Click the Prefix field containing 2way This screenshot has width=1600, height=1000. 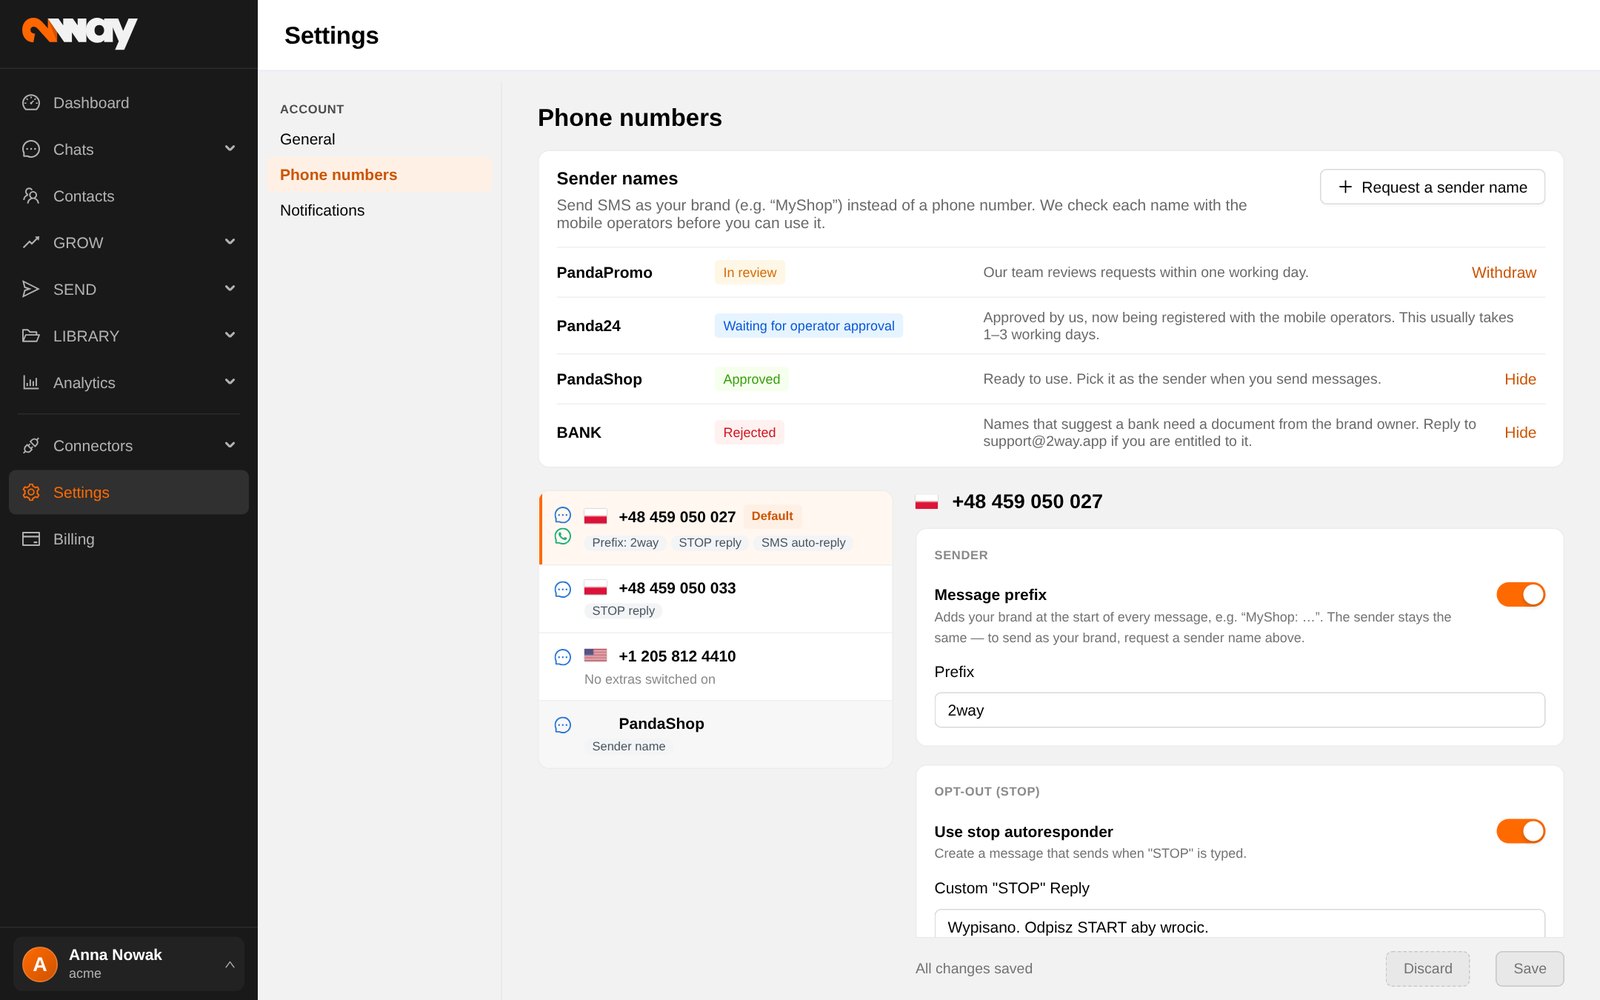1239,710
